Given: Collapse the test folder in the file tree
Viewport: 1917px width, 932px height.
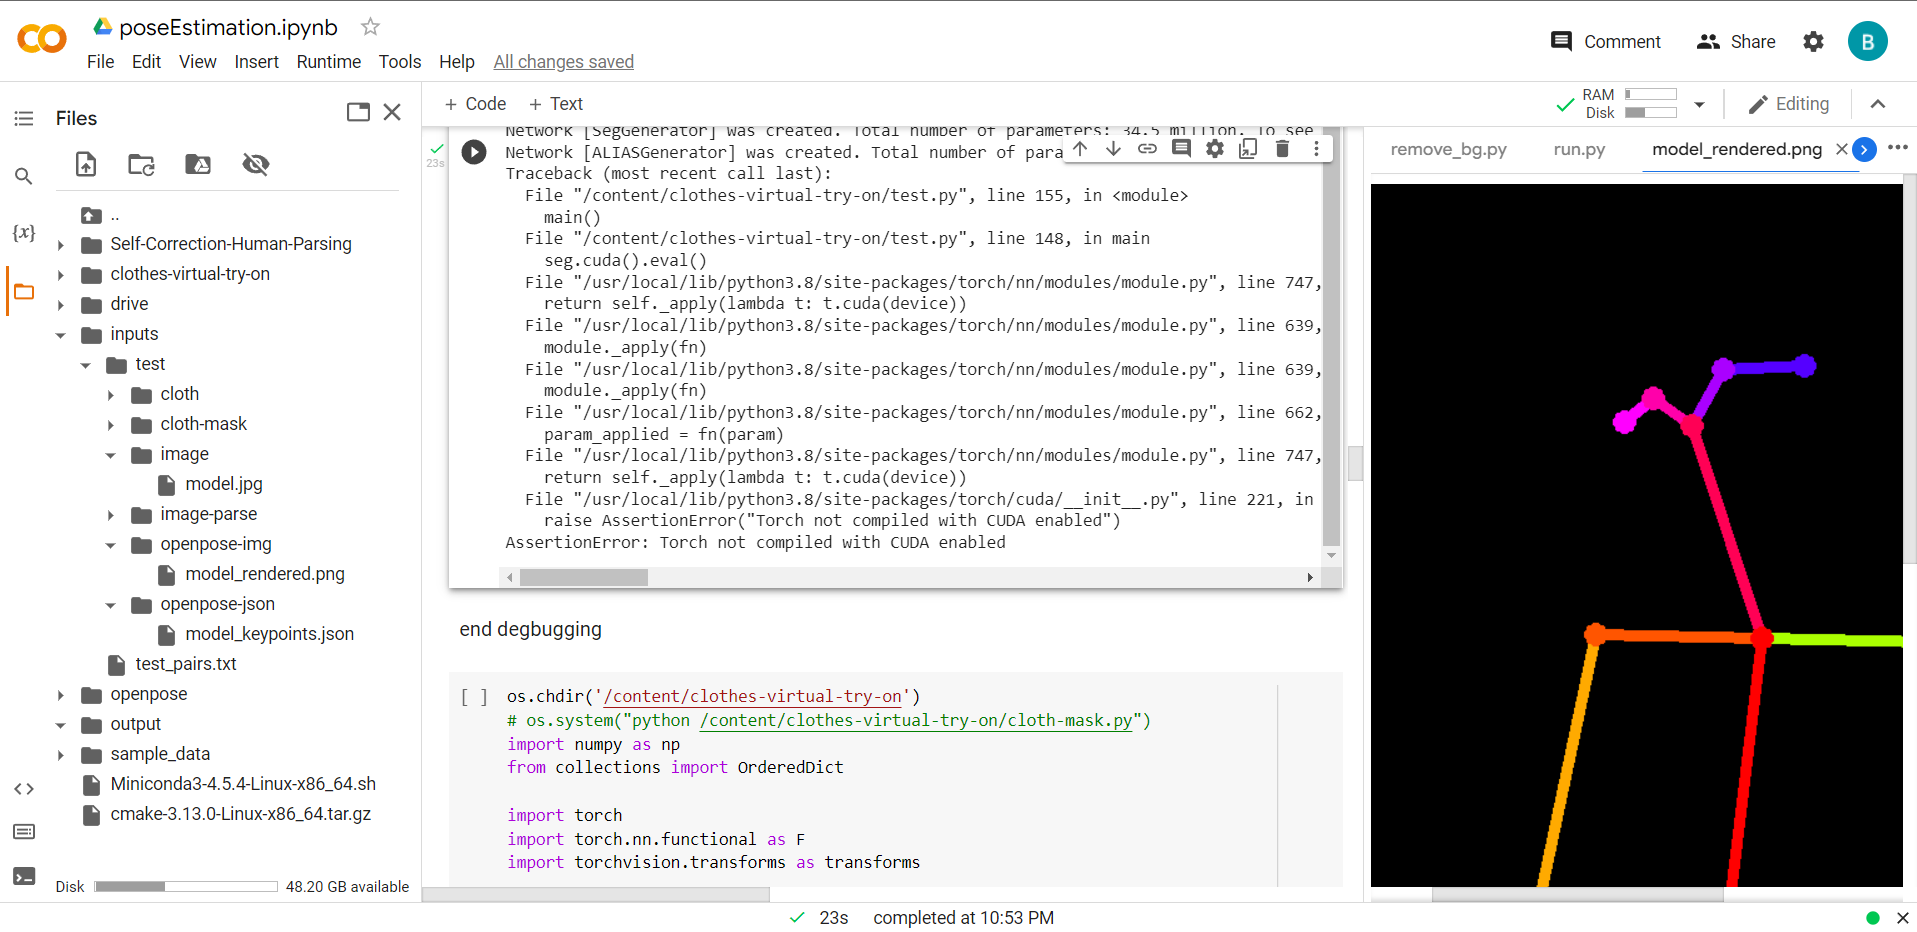Looking at the screenshot, I should click(x=85, y=364).
